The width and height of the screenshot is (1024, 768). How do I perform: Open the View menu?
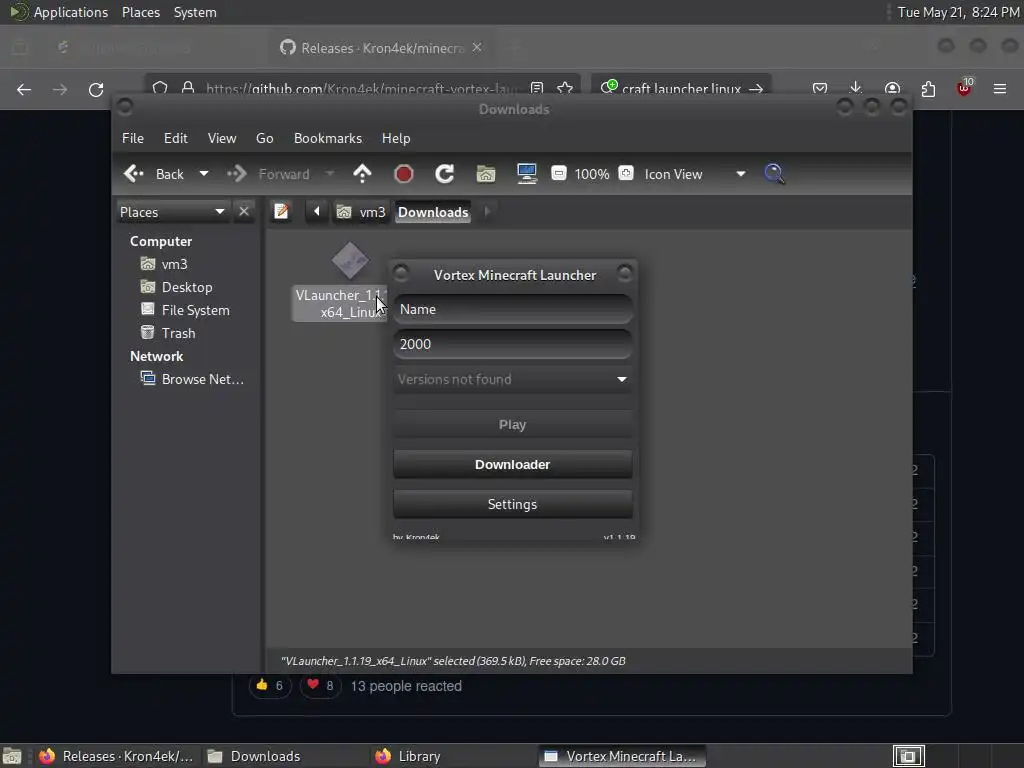[x=222, y=138]
